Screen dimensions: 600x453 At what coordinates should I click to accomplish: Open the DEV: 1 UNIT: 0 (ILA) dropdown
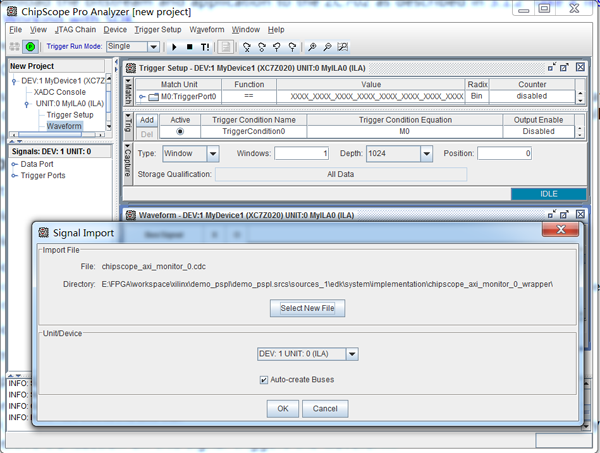point(352,354)
